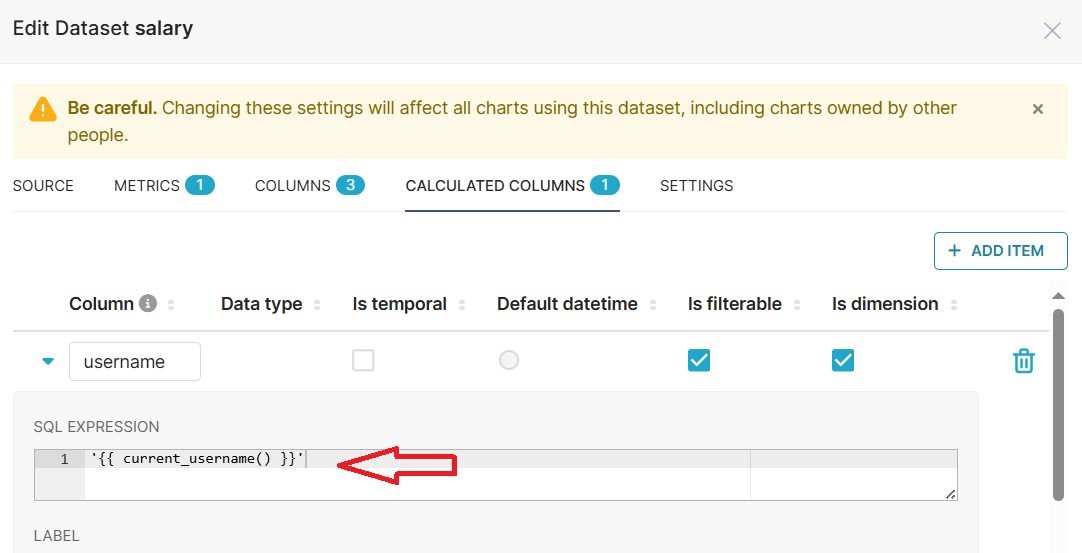Uncheck Is filterable for username
This screenshot has height=553, width=1082.
[699, 360]
